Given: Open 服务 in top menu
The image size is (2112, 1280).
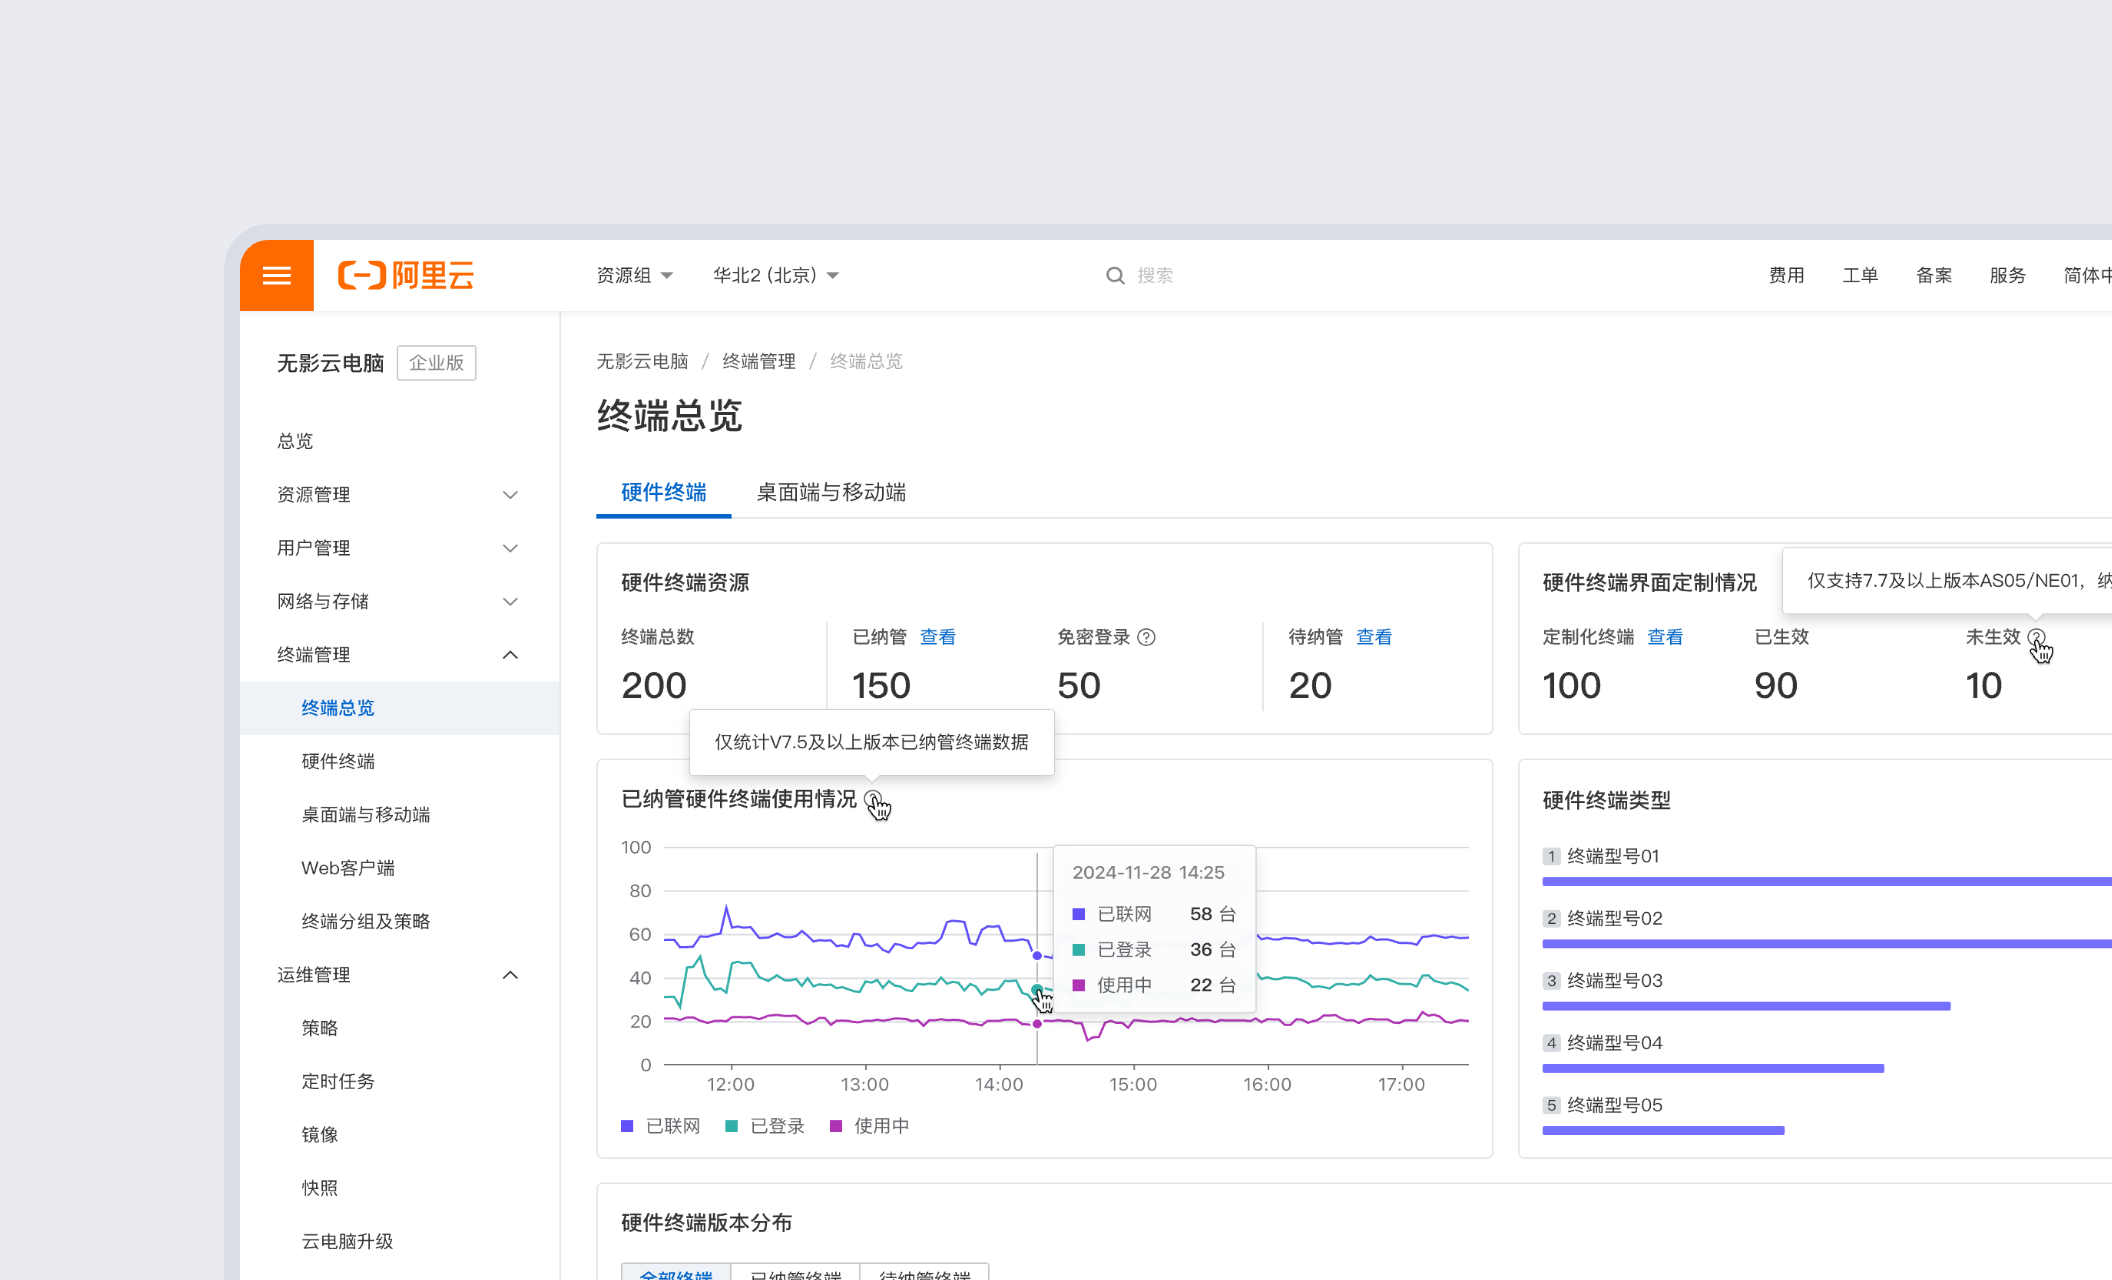Looking at the screenshot, I should (x=2008, y=275).
